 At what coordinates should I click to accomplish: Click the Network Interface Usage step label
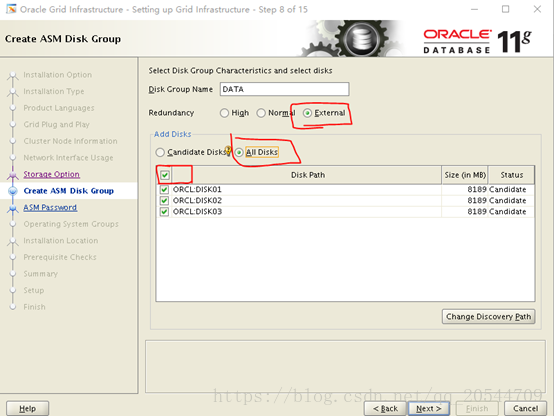[68, 158]
